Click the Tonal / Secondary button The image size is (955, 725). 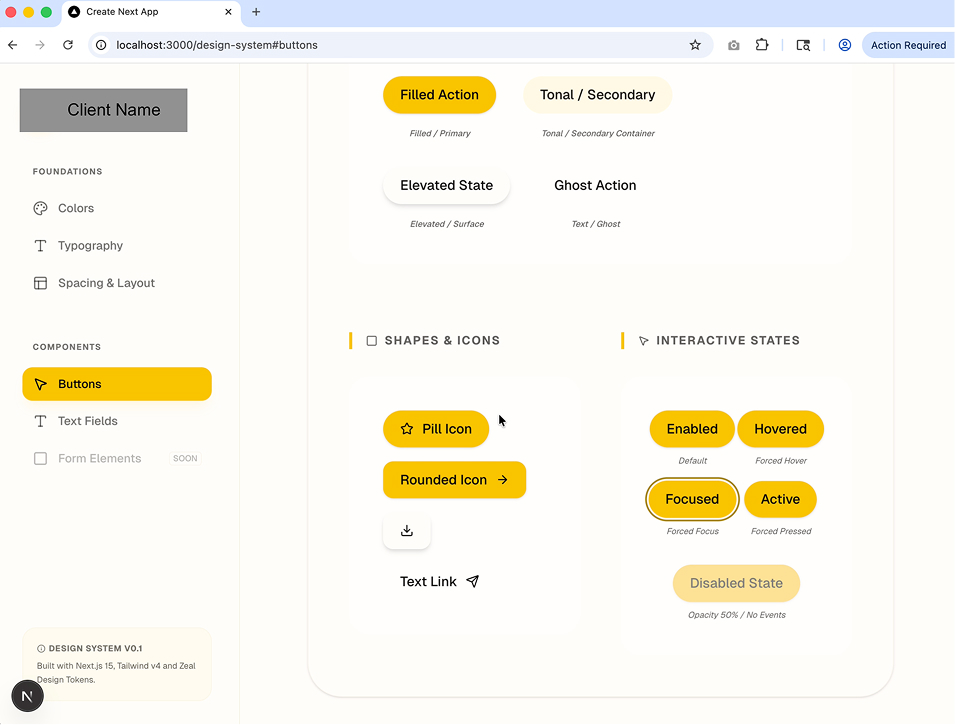(x=597, y=95)
